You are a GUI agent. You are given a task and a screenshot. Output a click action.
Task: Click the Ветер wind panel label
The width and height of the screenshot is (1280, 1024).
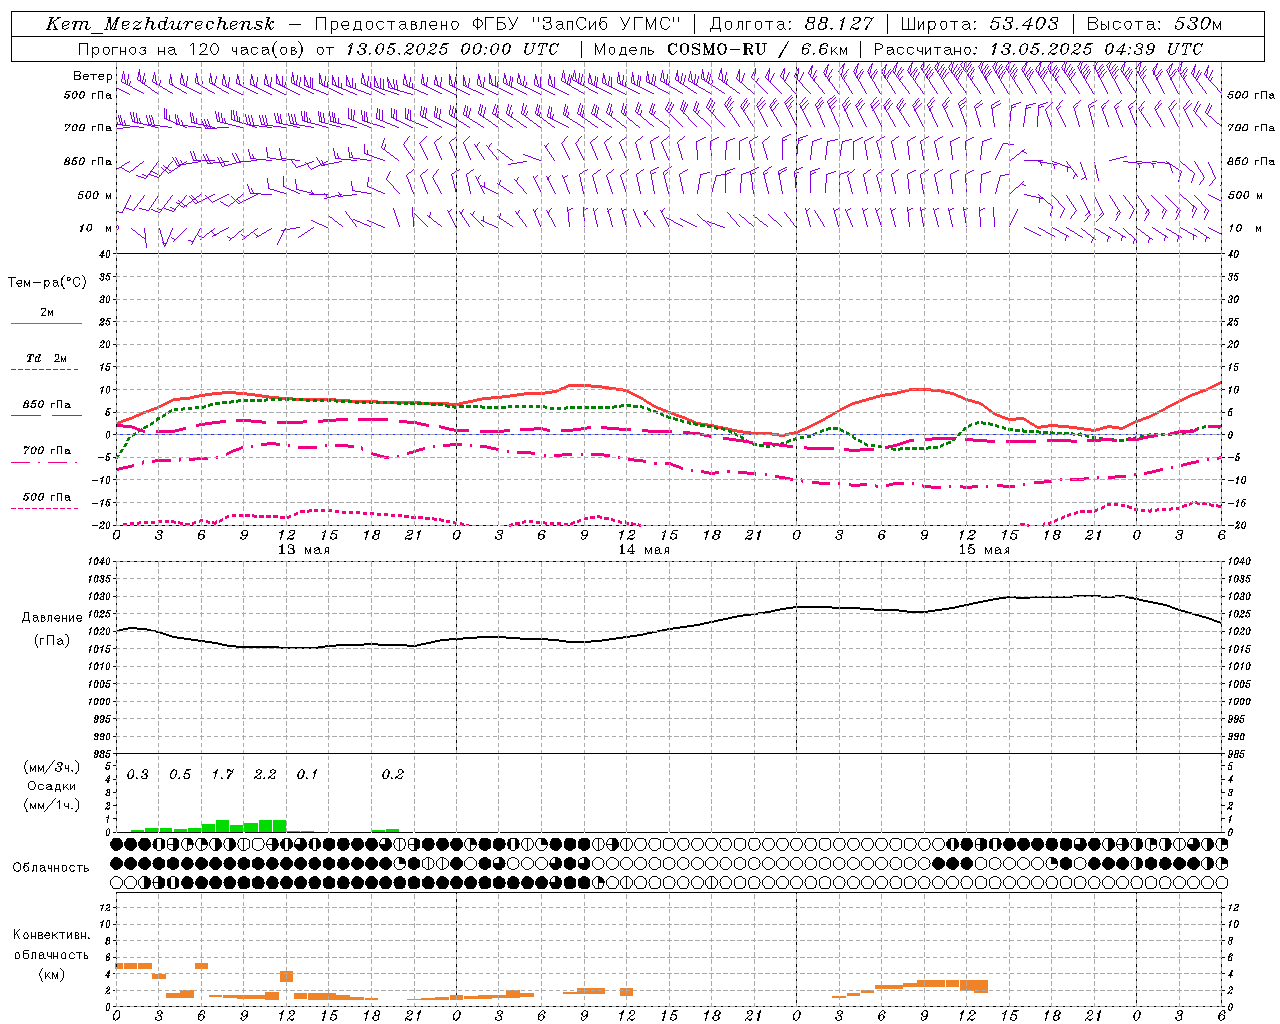(92, 76)
